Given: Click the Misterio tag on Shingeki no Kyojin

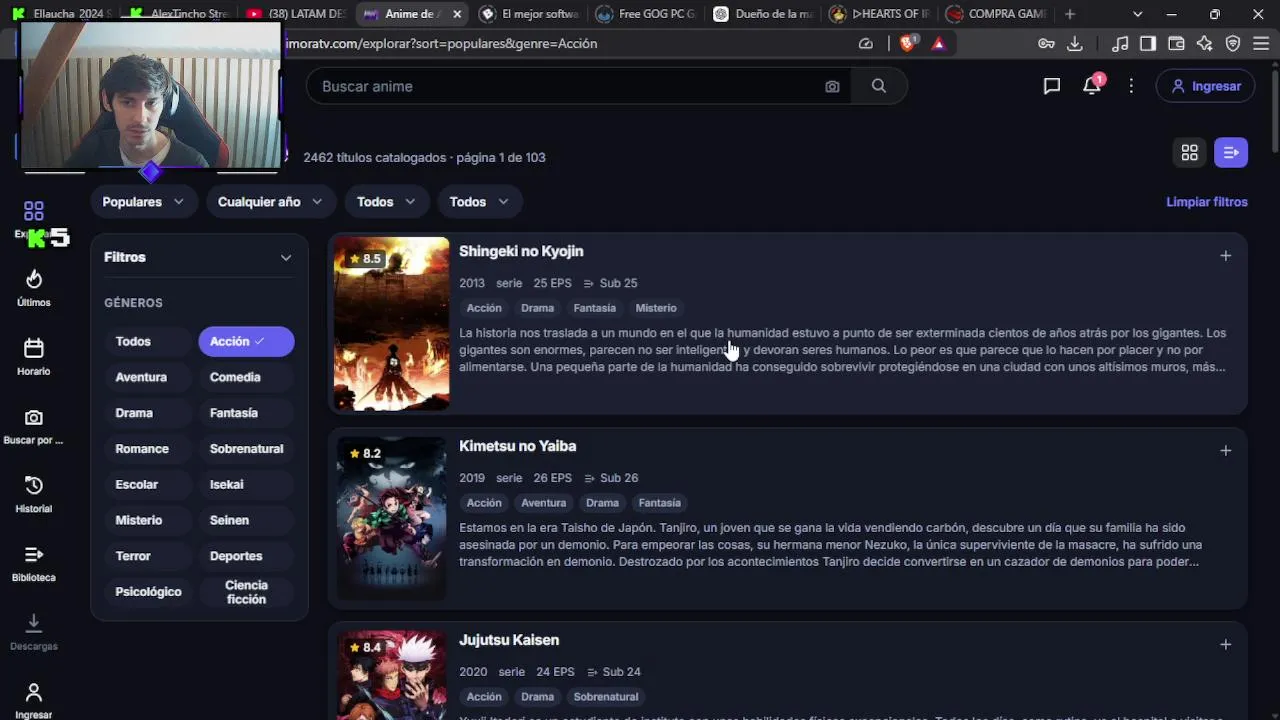Looking at the screenshot, I should coord(656,308).
